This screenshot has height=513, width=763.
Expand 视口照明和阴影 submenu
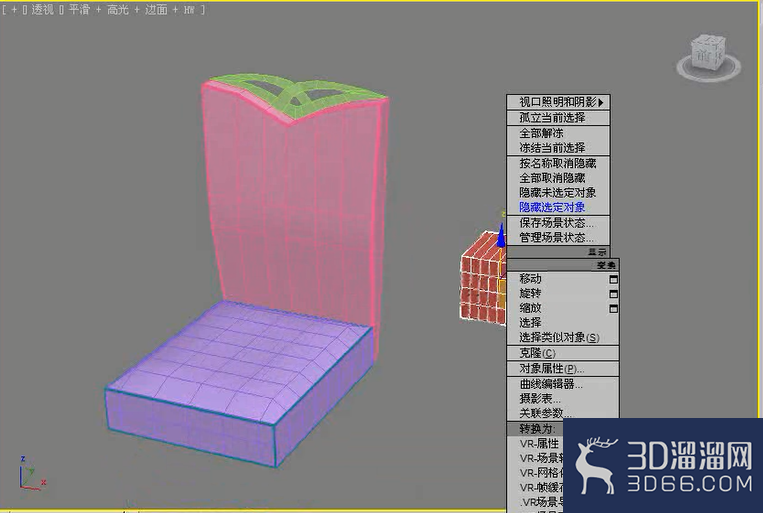click(x=558, y=102)
